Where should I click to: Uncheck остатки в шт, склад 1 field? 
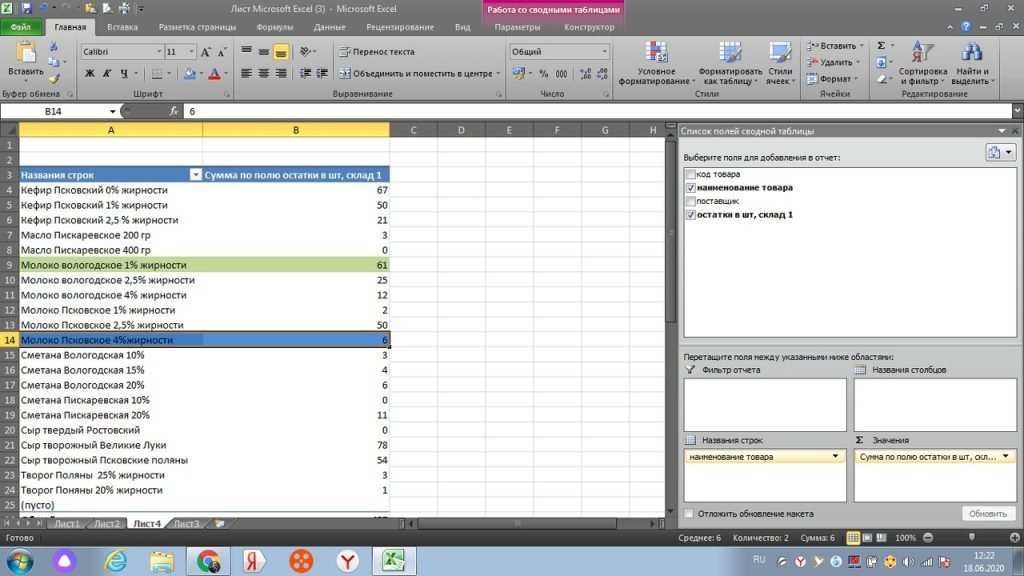pyautogui.click(x=690, y=214)
